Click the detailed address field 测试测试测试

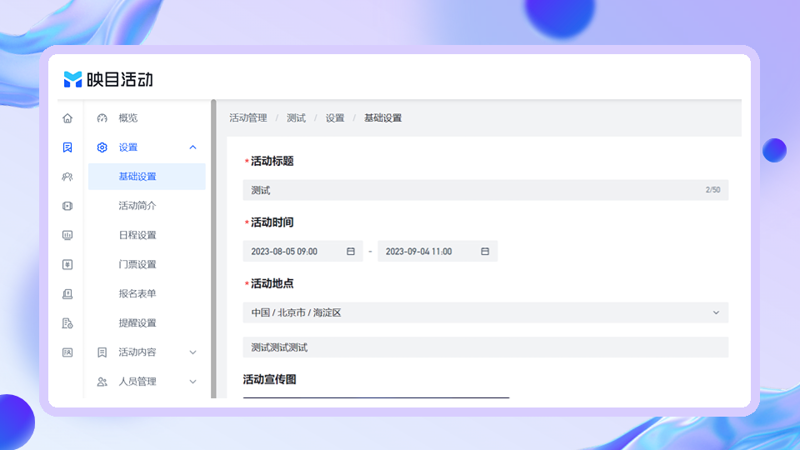click(485, 347)
